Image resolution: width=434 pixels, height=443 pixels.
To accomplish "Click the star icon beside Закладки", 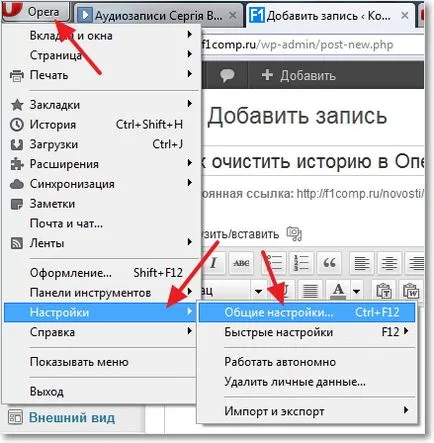I will (17, 105).
